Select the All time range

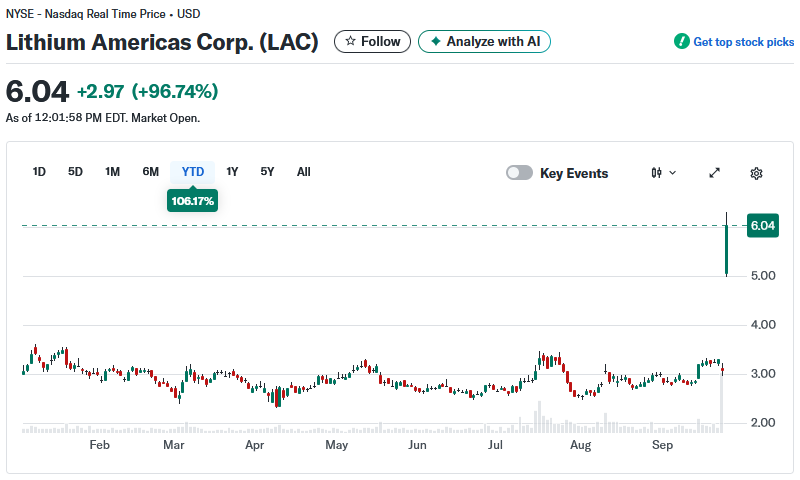[x=303, y=172]
